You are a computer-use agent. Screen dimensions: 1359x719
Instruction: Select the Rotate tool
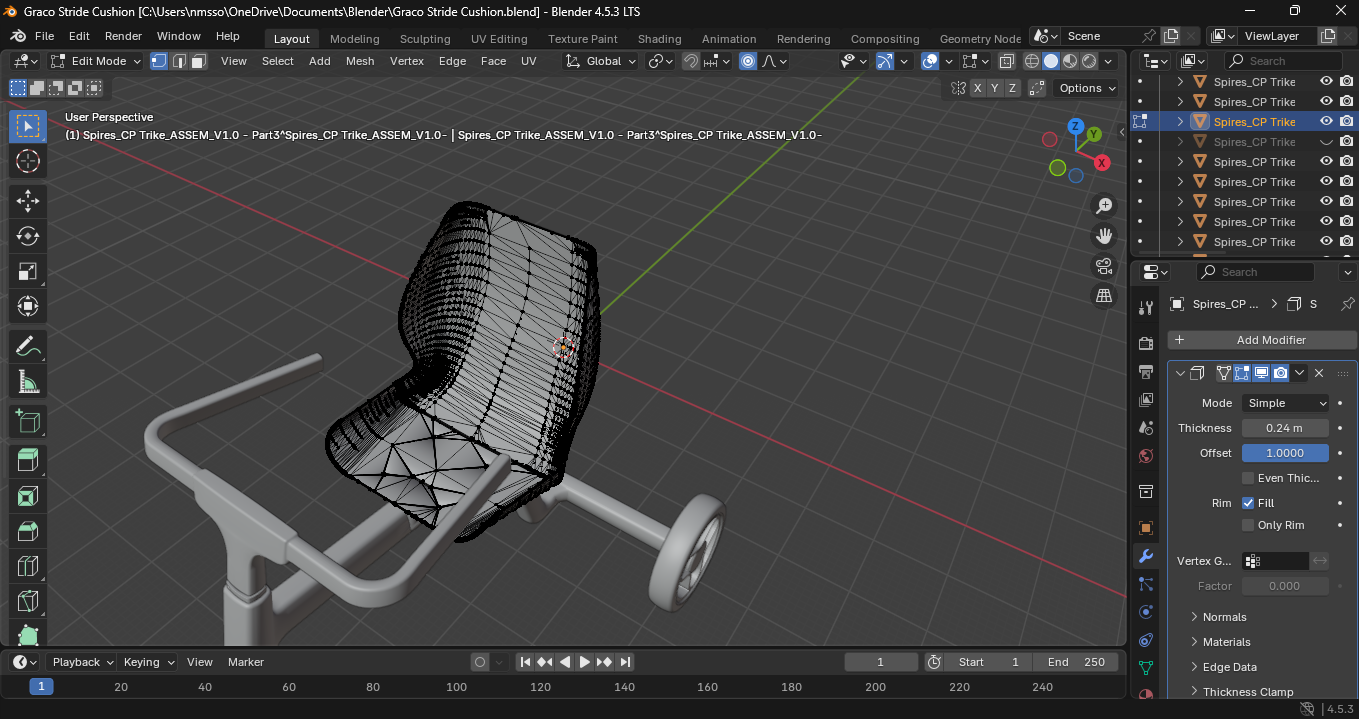tap(28, 236)
